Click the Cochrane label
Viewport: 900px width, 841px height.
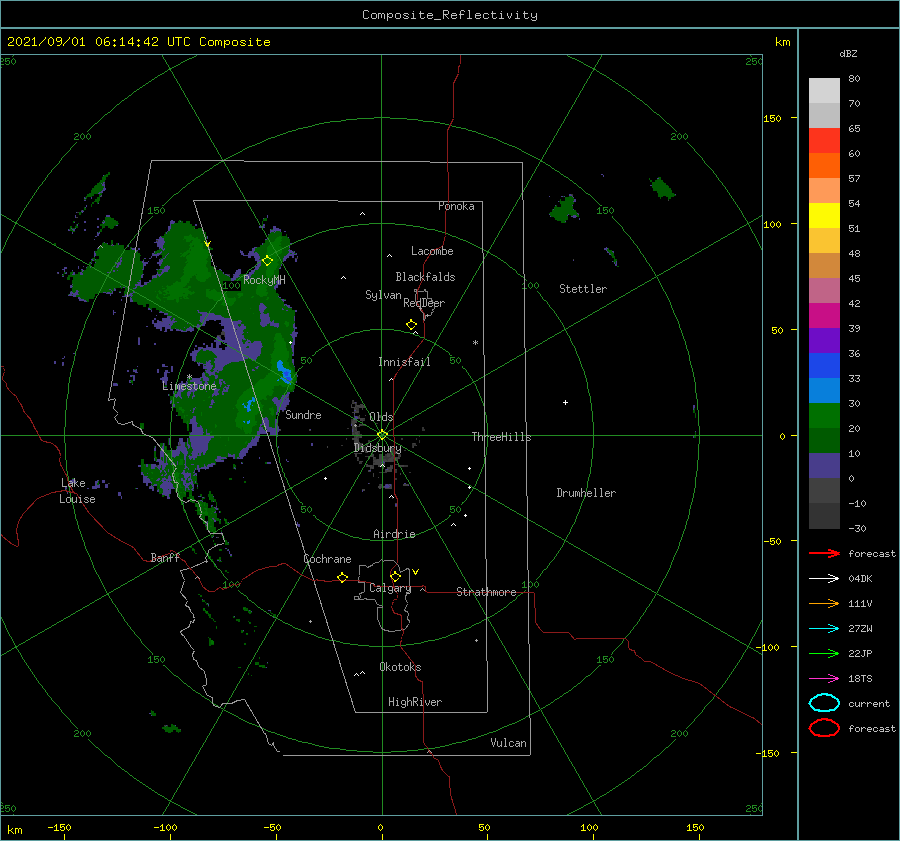tap(327, 559)
